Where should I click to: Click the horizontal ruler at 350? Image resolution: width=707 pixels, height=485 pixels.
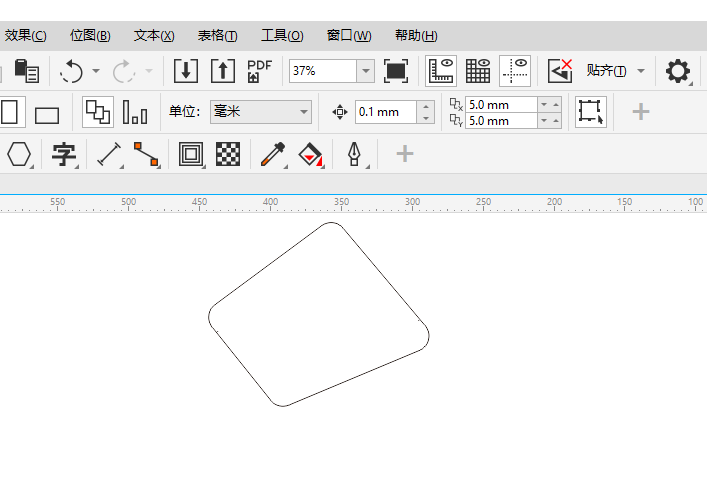pyautogui.click(x=341, y=203)
